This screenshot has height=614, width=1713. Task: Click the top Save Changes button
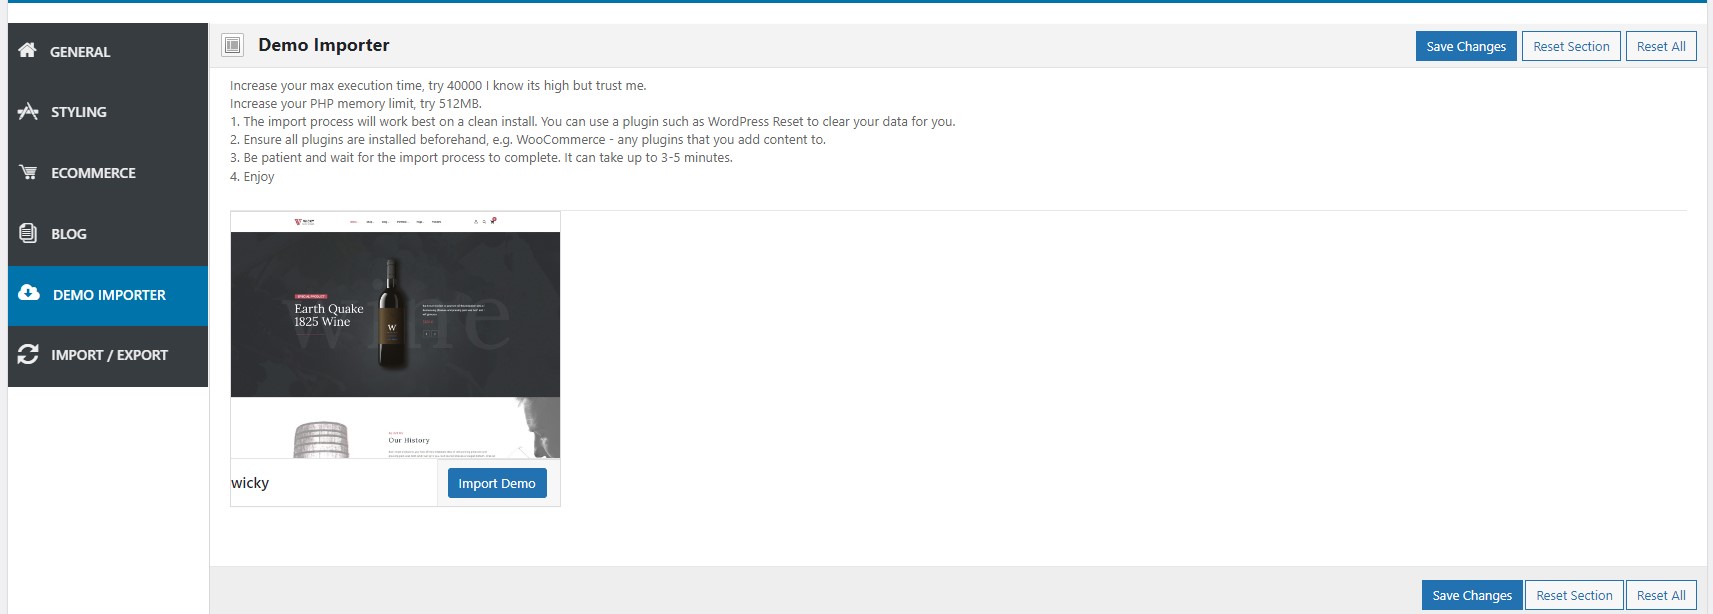1466,46
